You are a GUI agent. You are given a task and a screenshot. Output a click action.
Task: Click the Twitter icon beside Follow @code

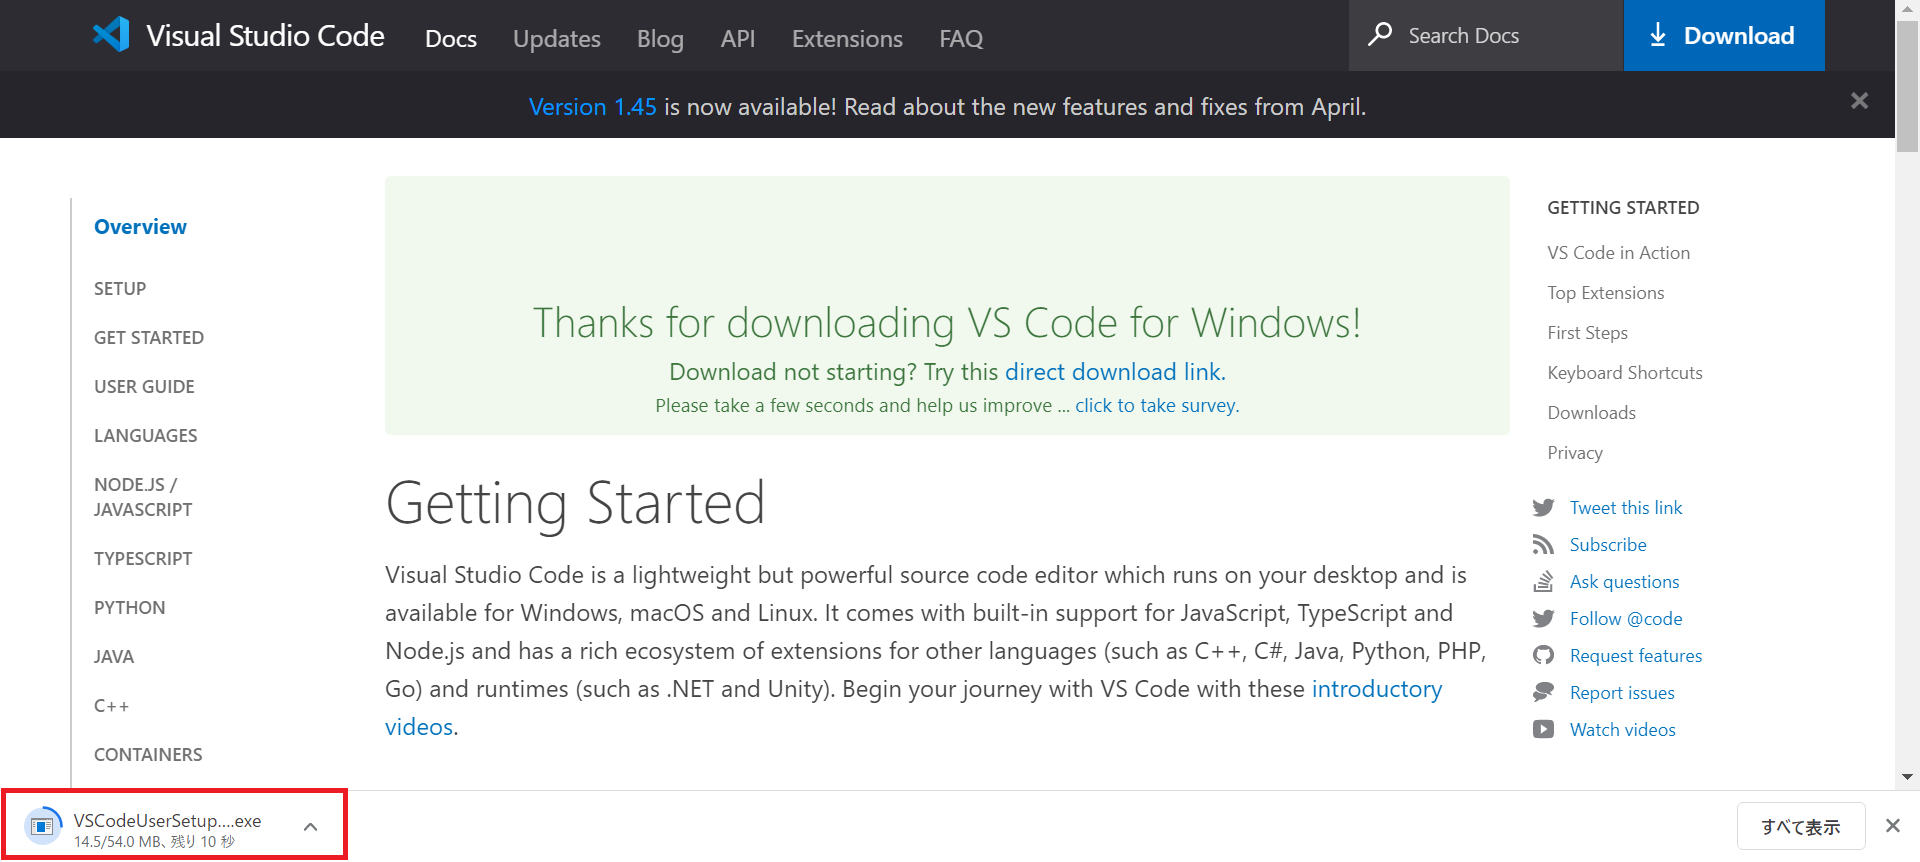pos(1543,619)
